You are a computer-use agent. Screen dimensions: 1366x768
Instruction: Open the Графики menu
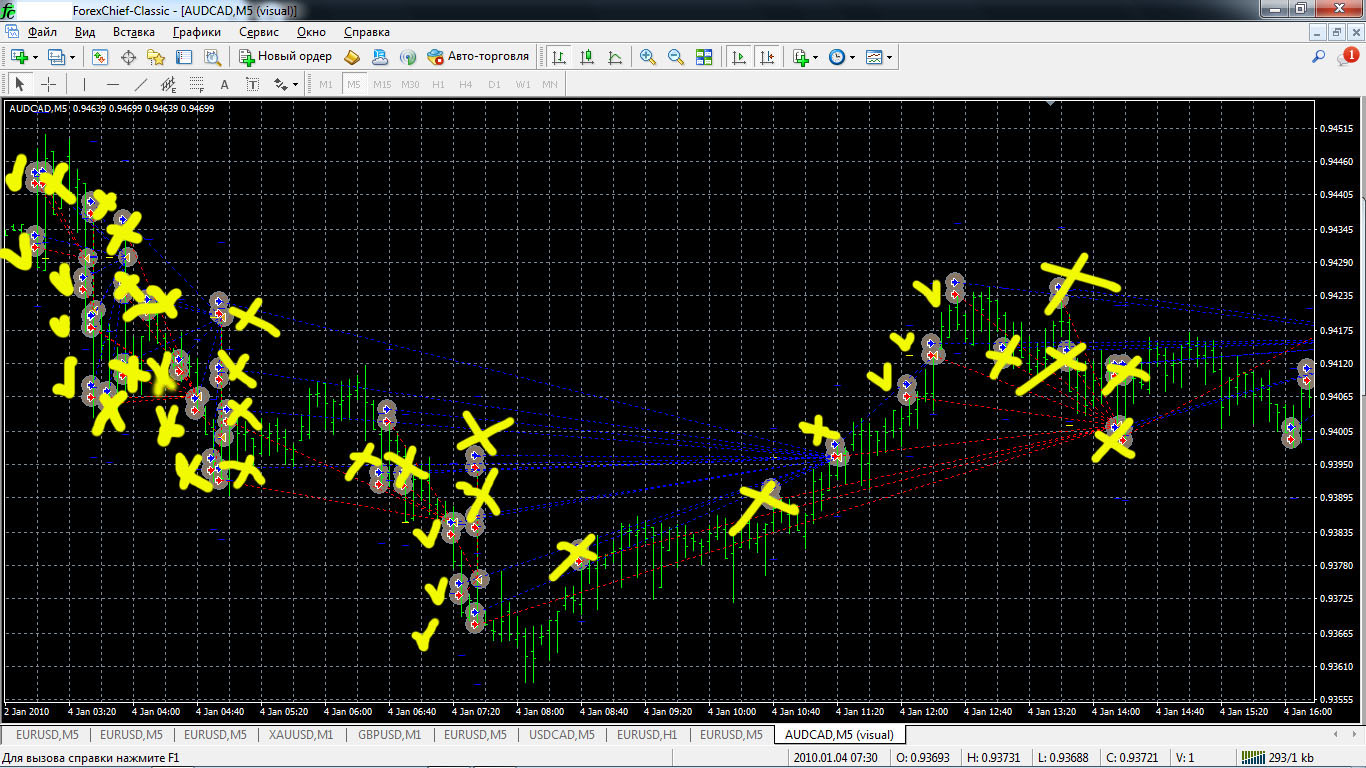(196, 32)
